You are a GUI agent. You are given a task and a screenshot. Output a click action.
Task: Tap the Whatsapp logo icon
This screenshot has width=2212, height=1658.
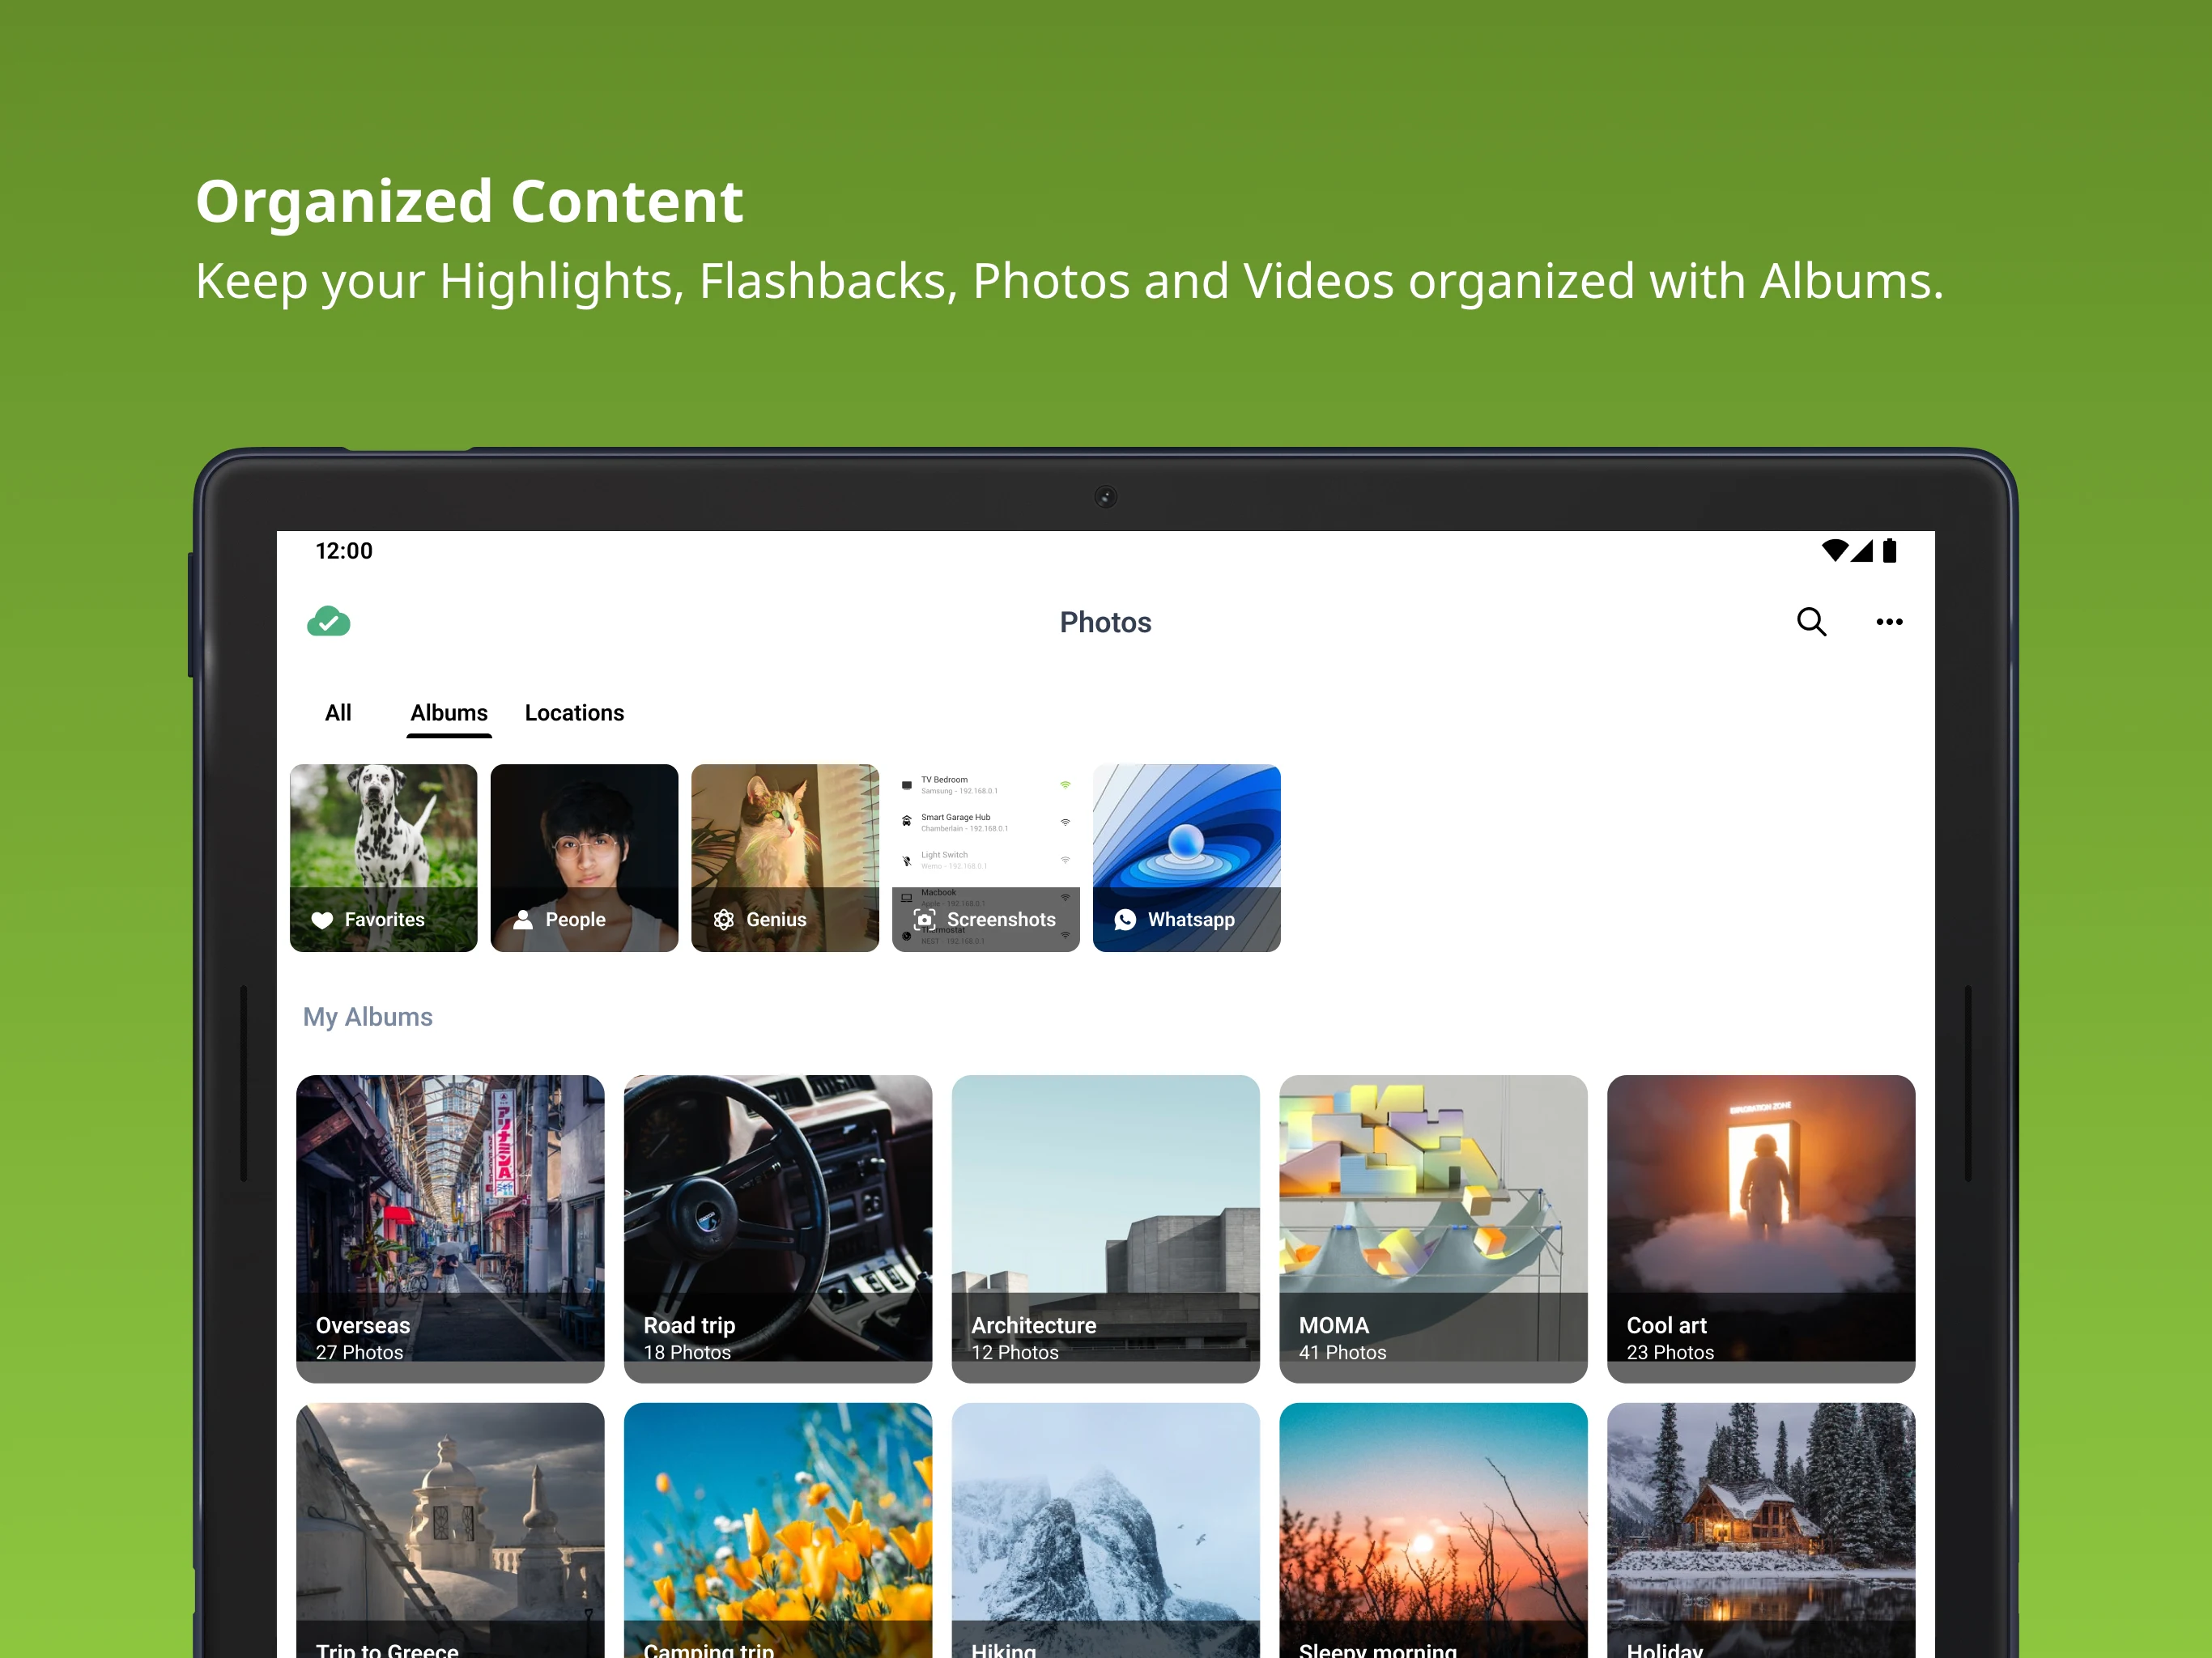point(1125,920)
